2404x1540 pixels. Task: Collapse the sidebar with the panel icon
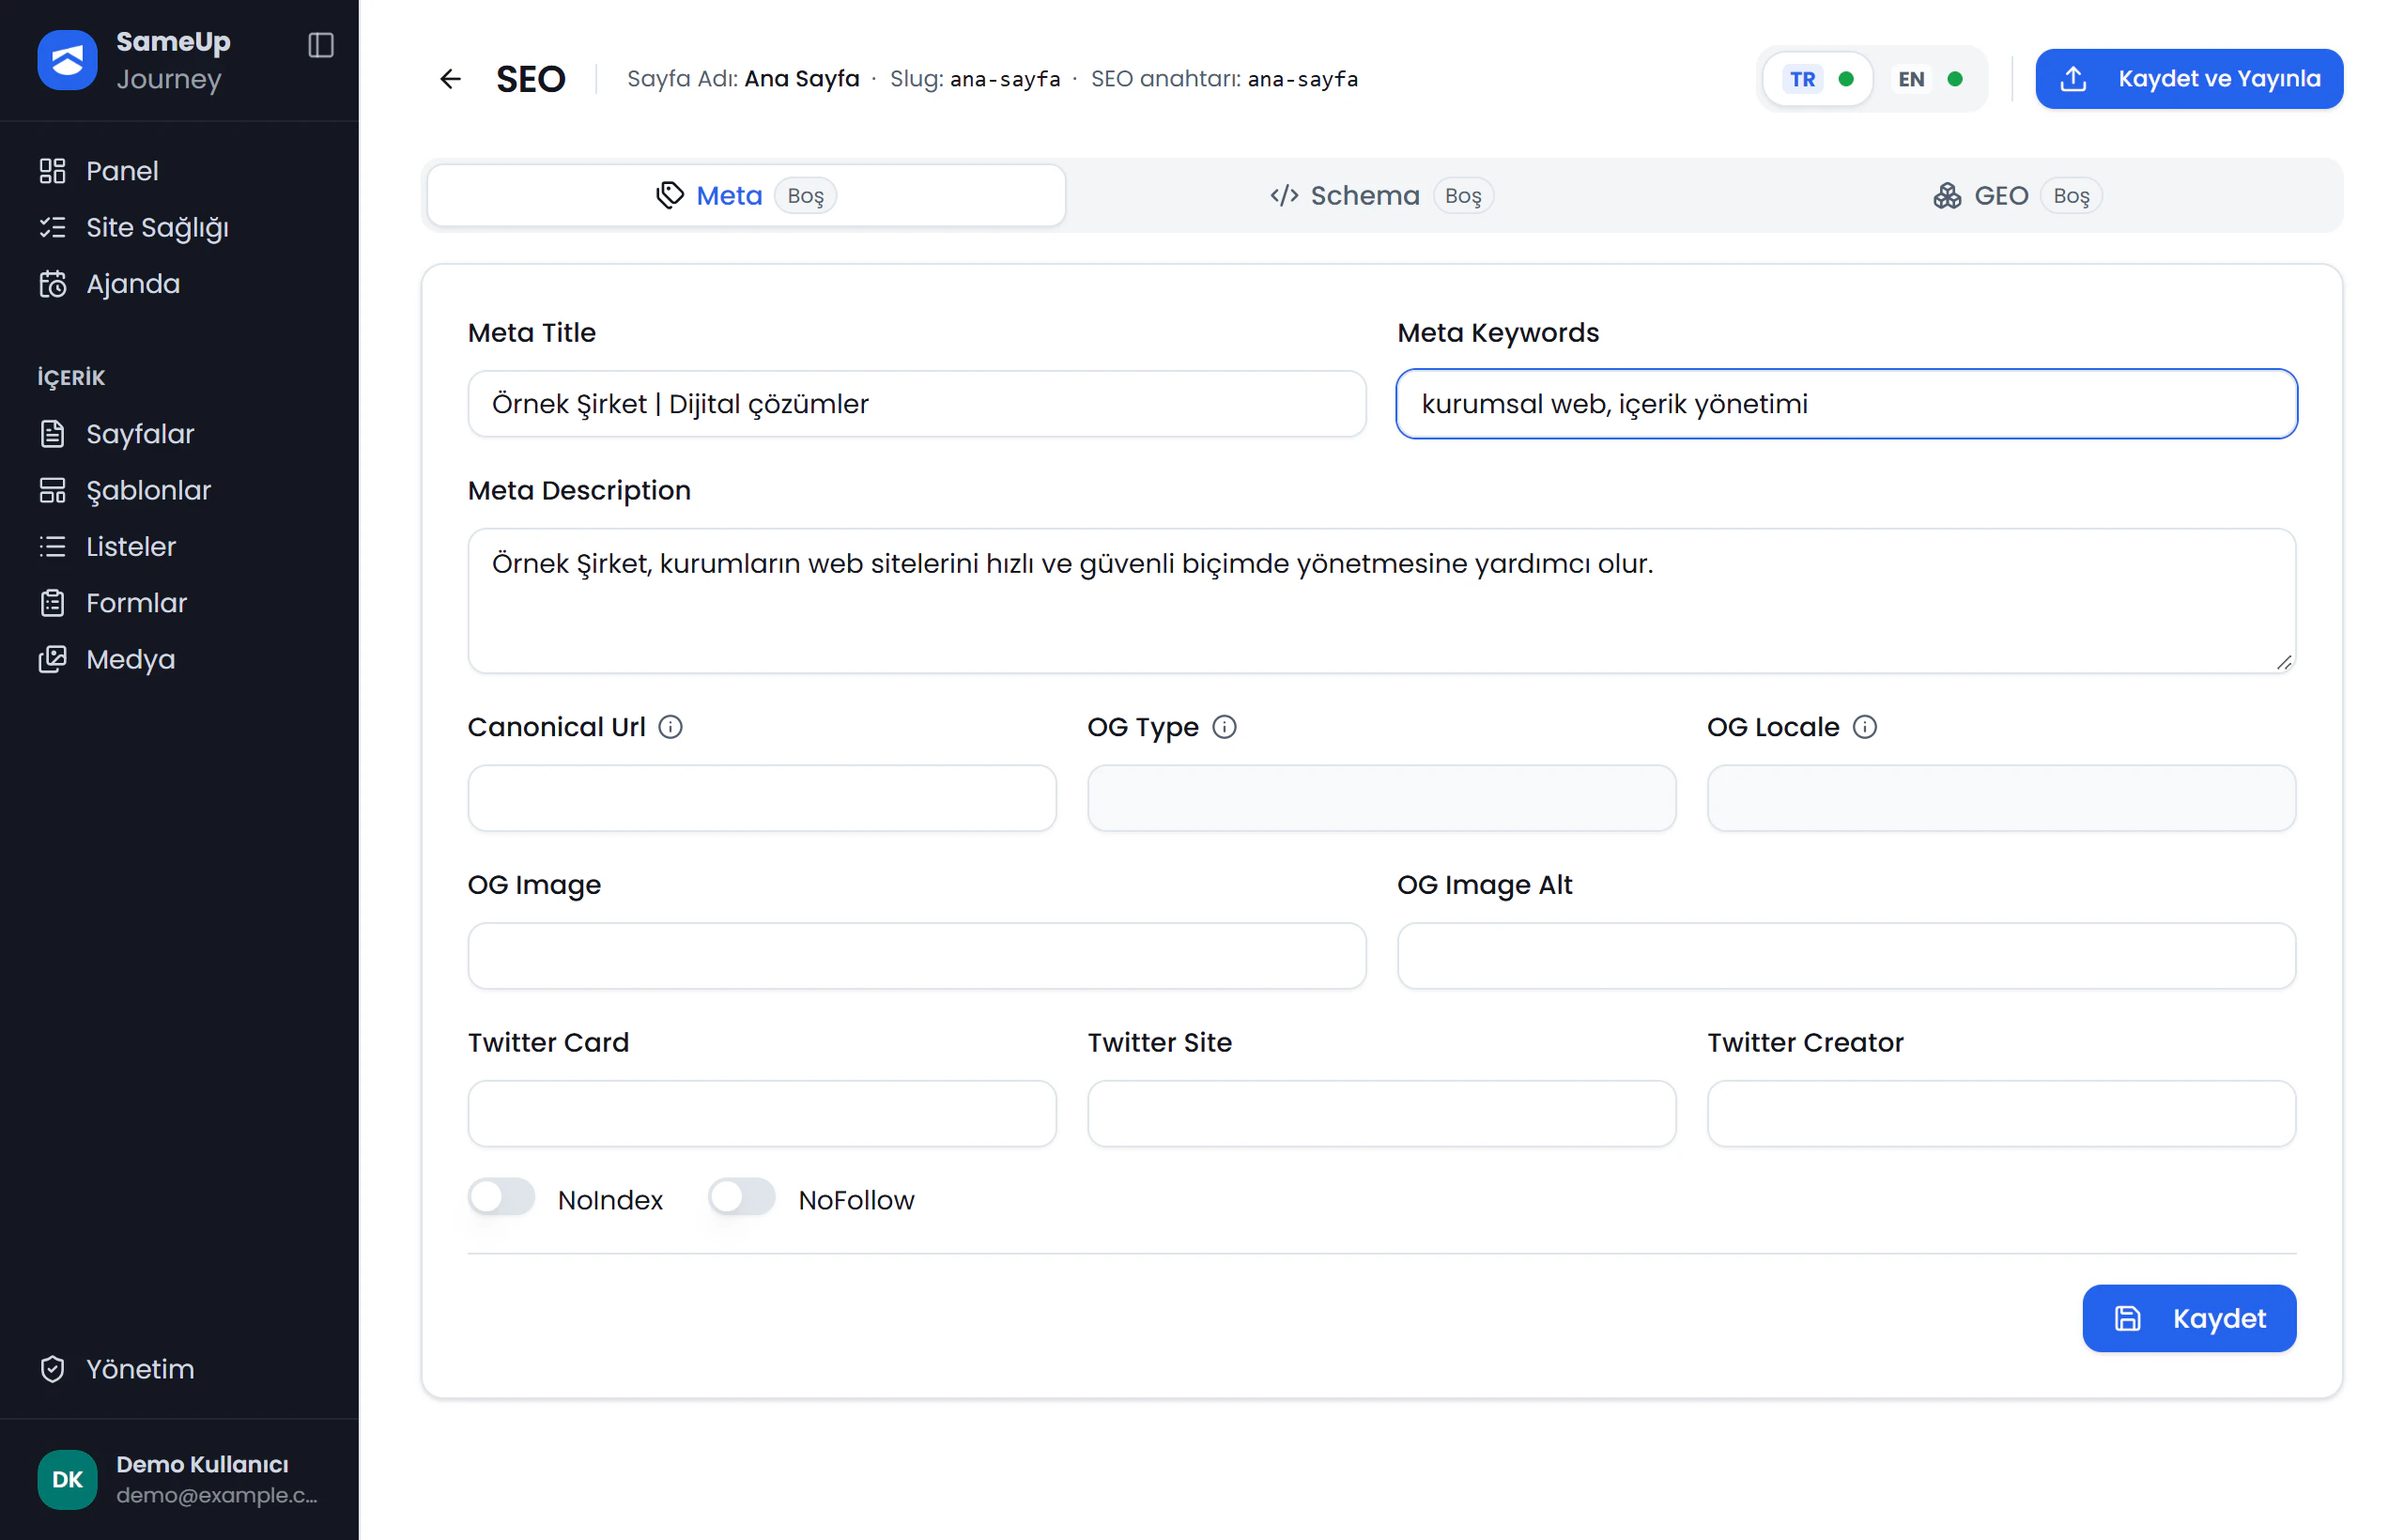tap(321, 45)
